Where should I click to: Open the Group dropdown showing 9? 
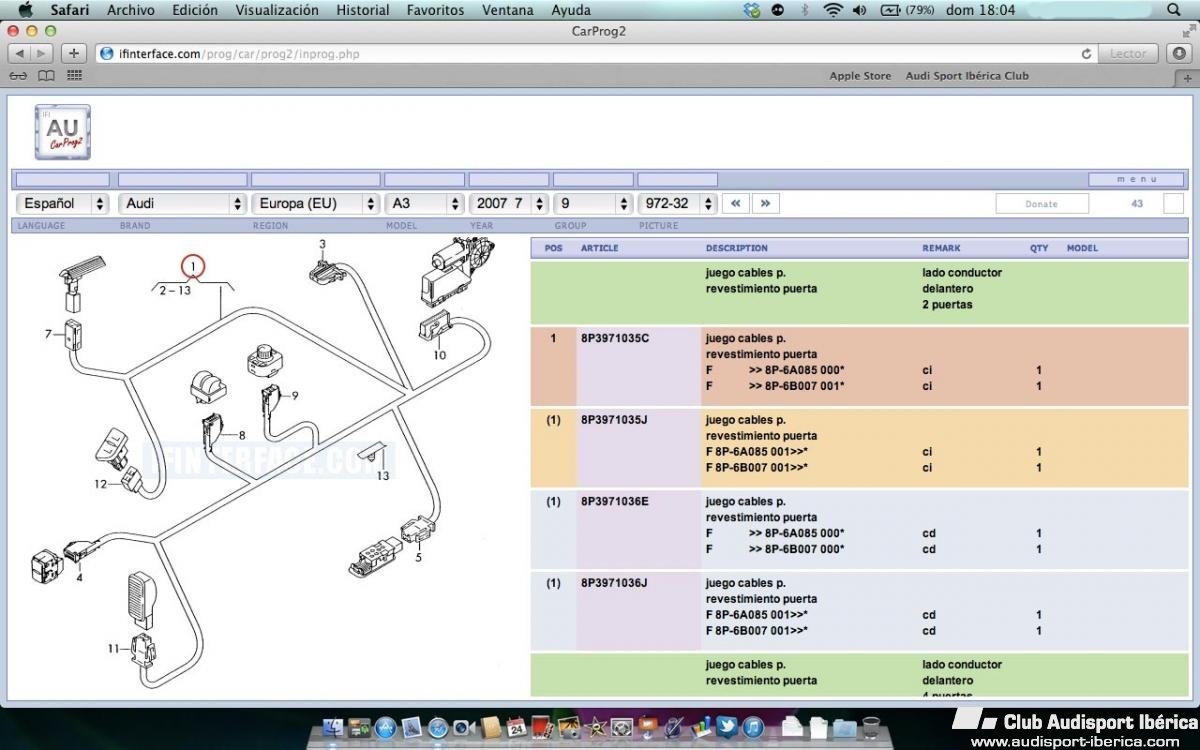click(x=593, y=203)
